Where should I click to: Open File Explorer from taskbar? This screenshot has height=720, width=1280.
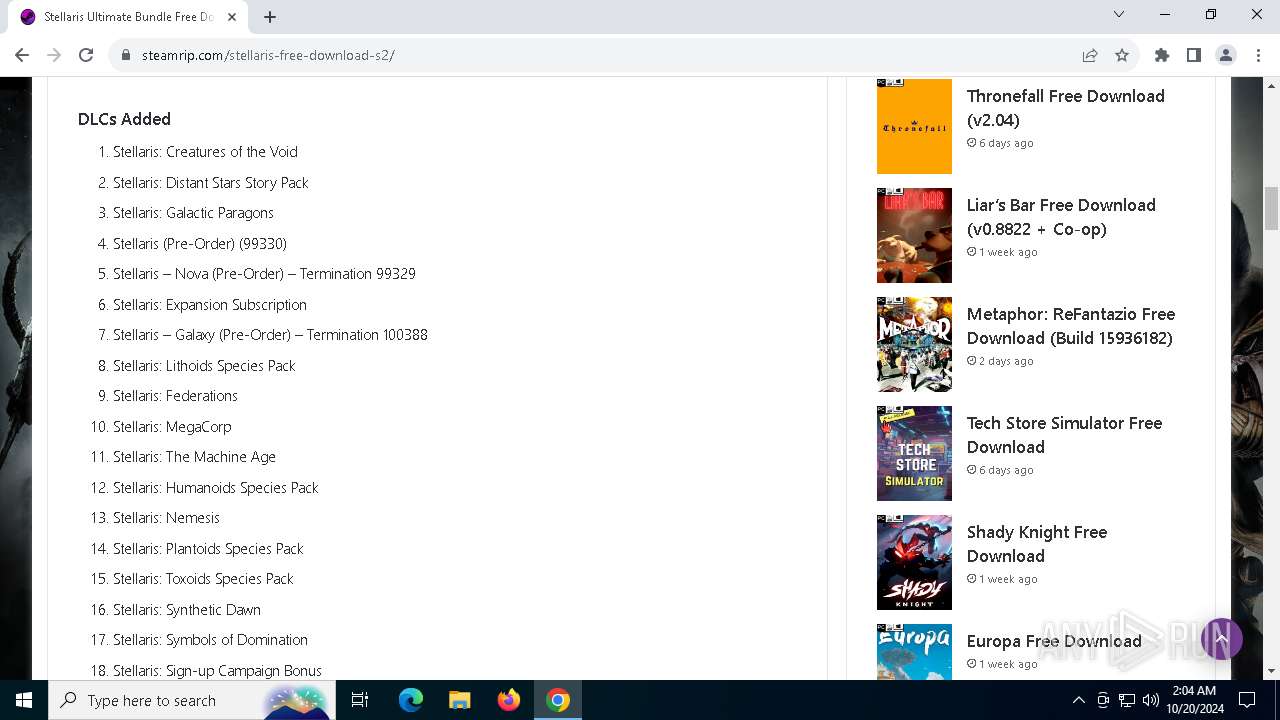460,700
